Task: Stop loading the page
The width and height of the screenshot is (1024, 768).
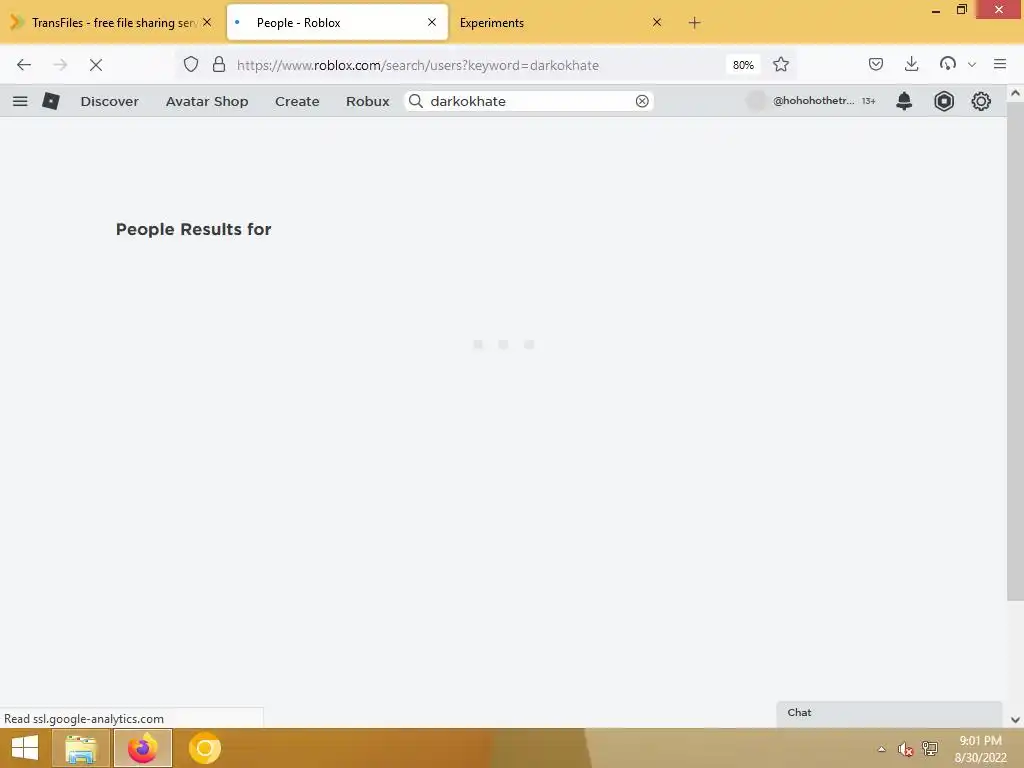Action: click(96, 65)
